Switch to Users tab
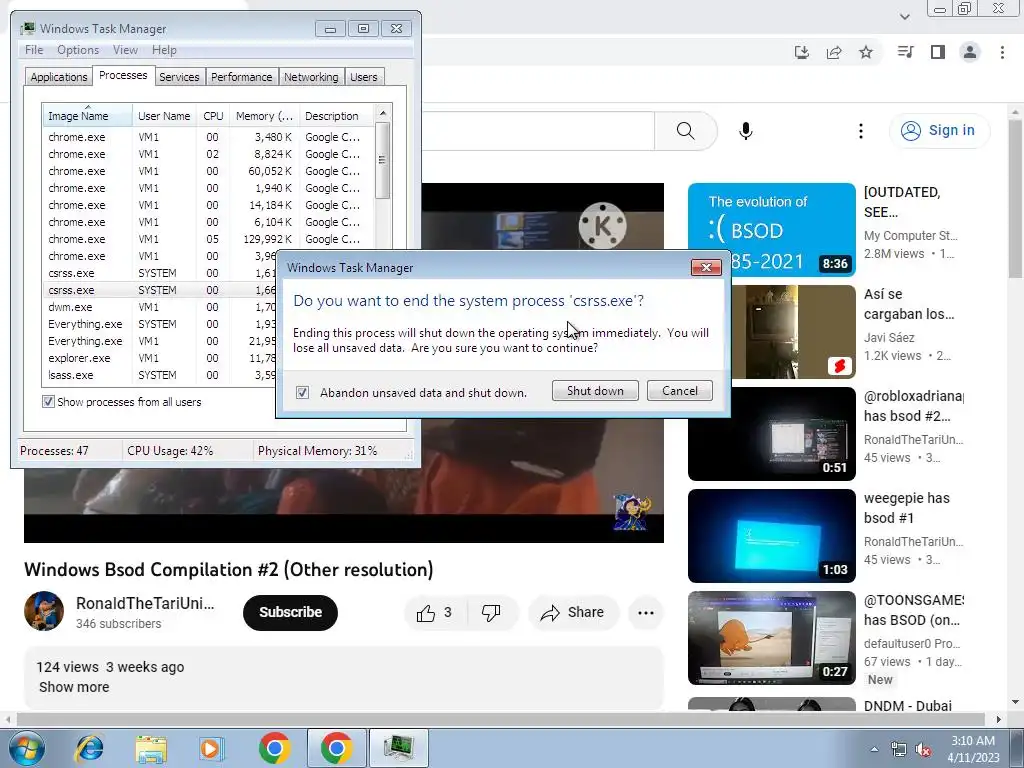The width and height of the screenshot is (1024, 768). pos(364,77)
